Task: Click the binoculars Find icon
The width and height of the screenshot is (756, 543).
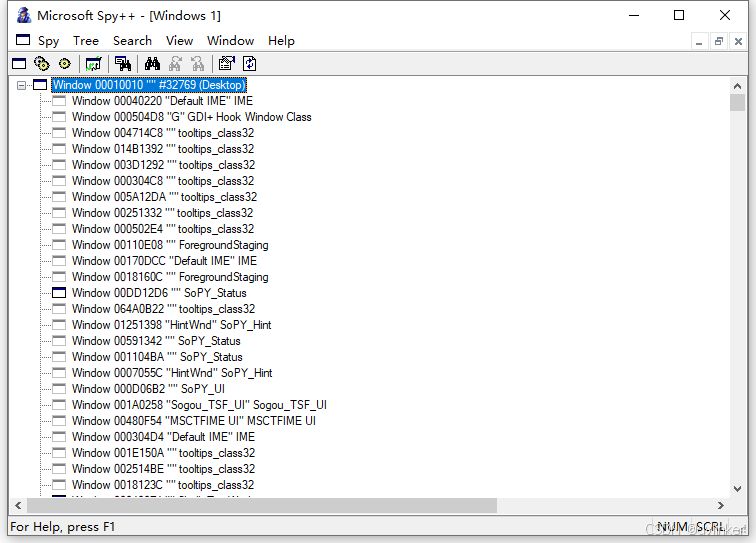Action: point(152,64)
